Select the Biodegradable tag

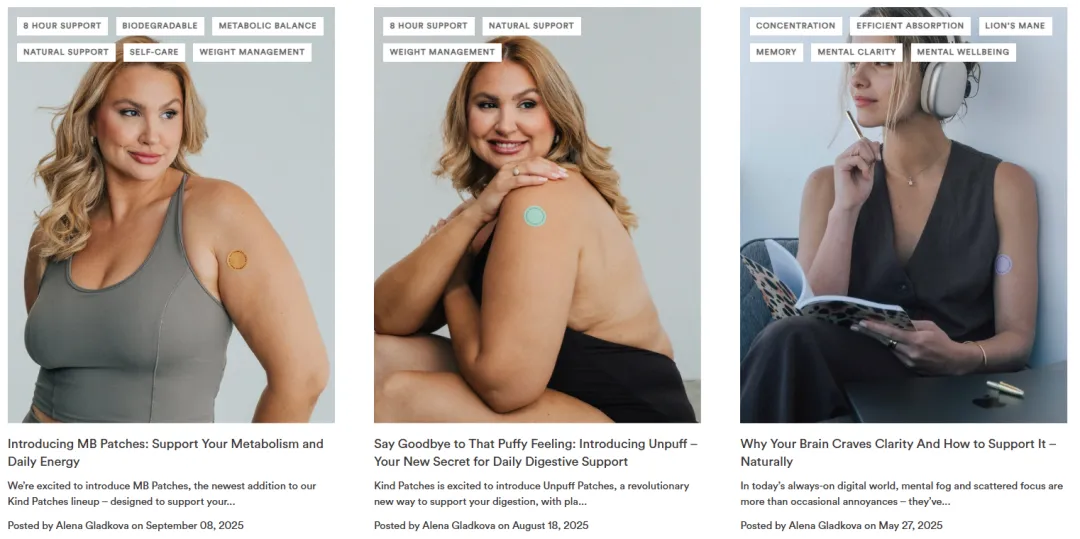tap(160, 26)
